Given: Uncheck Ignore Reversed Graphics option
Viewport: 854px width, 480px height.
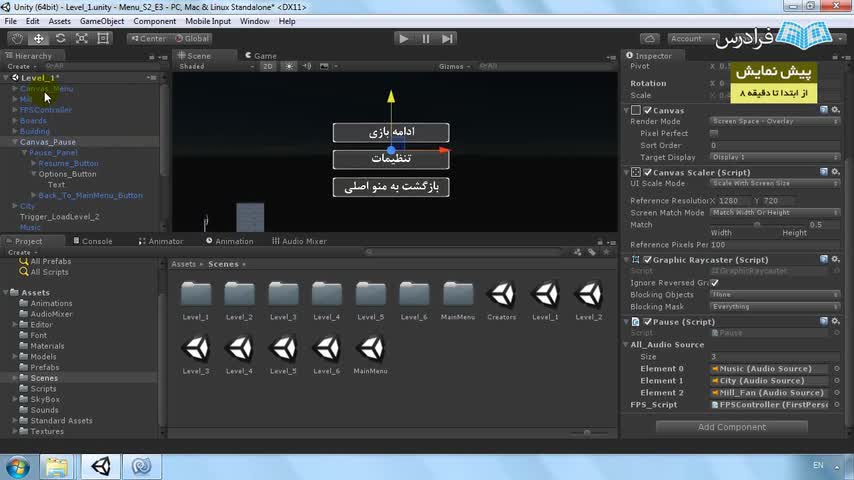Looking at the screenshot, I should 714,283.
